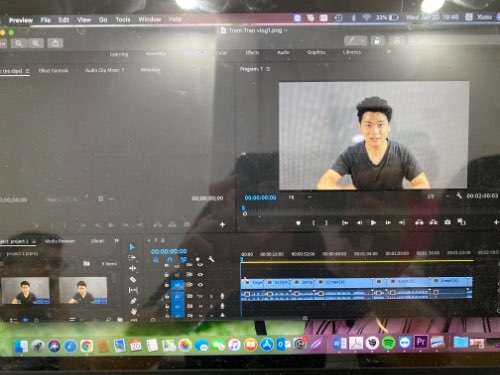Open Program zoom level Fit dropdown
Viewport: 500px width, 375px height.
300,197
